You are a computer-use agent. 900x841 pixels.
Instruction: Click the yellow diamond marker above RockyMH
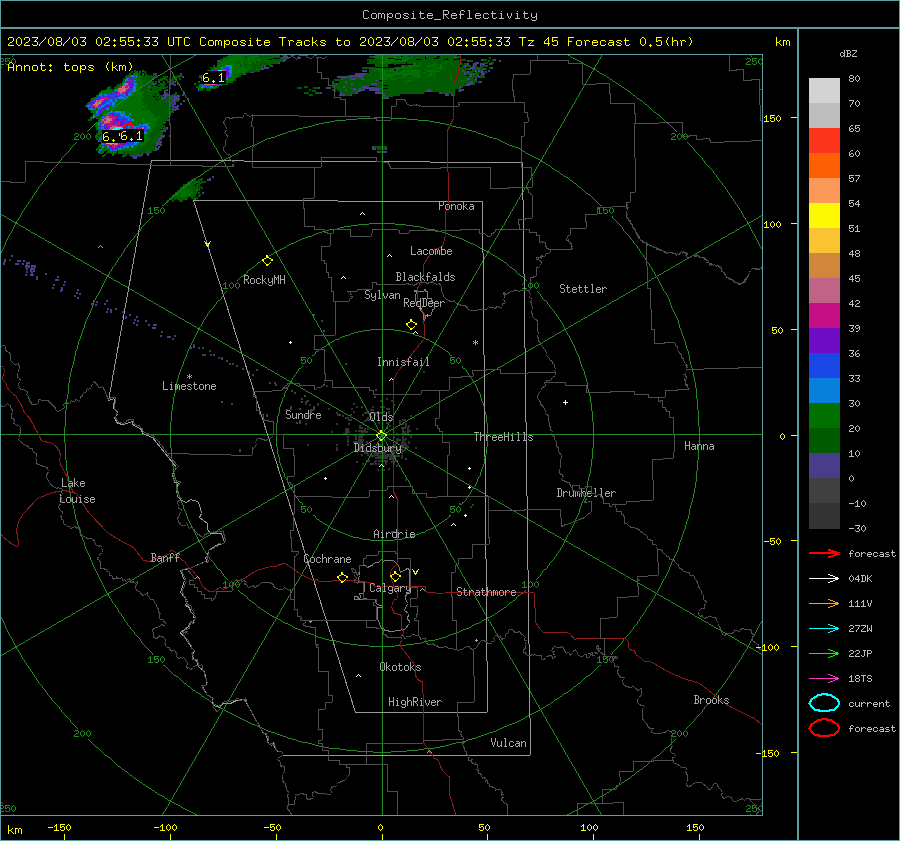pyautogui.click(x=267, y=261)
